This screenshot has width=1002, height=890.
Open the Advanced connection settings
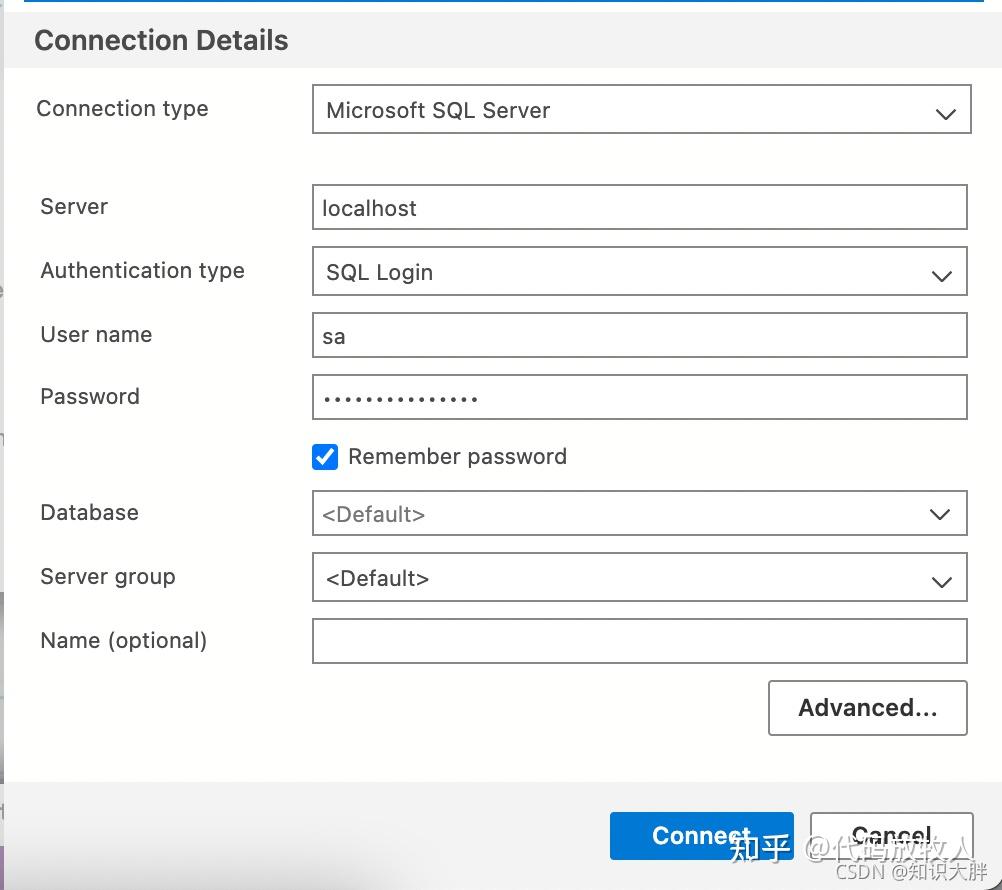(867, 707)
